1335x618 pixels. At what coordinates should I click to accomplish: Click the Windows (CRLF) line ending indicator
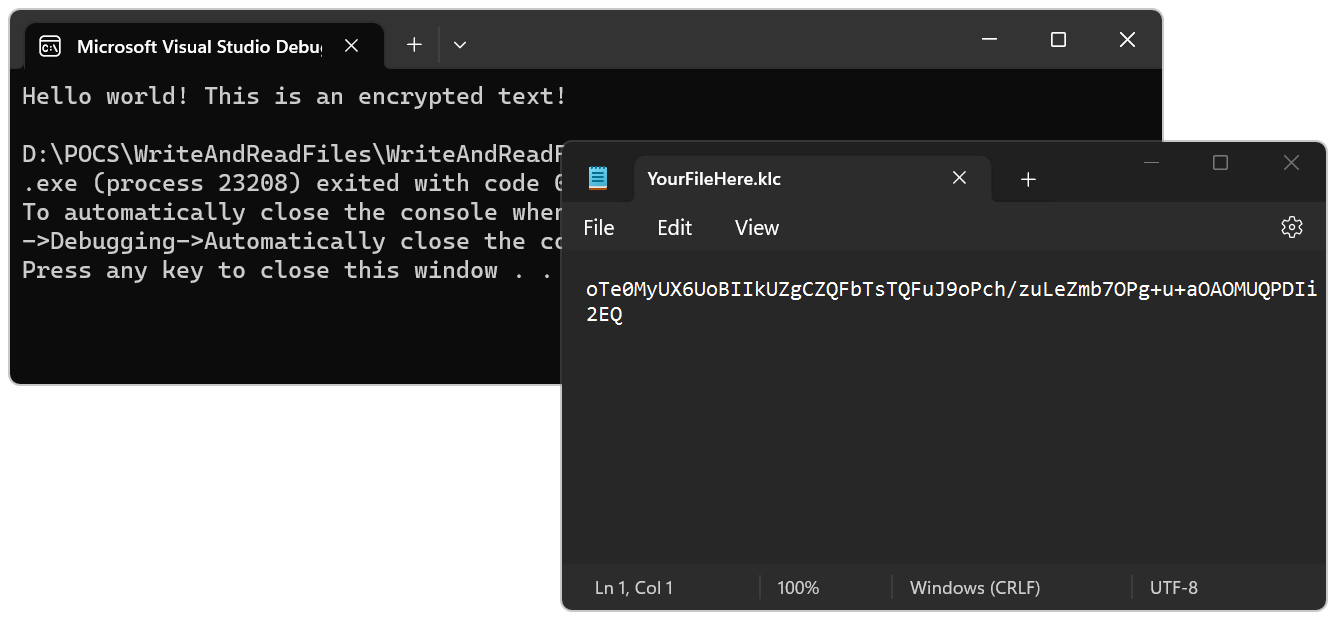point(974,588)
